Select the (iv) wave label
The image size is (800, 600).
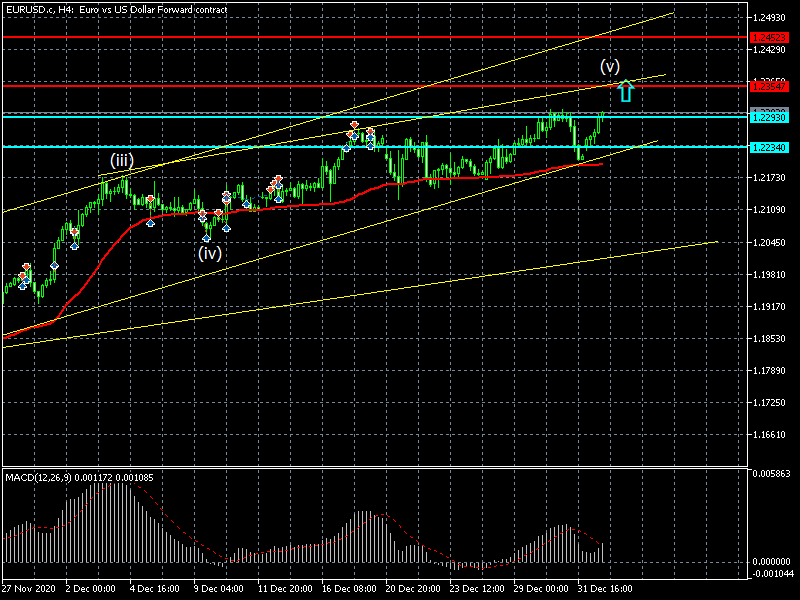[x=208, y=253]
